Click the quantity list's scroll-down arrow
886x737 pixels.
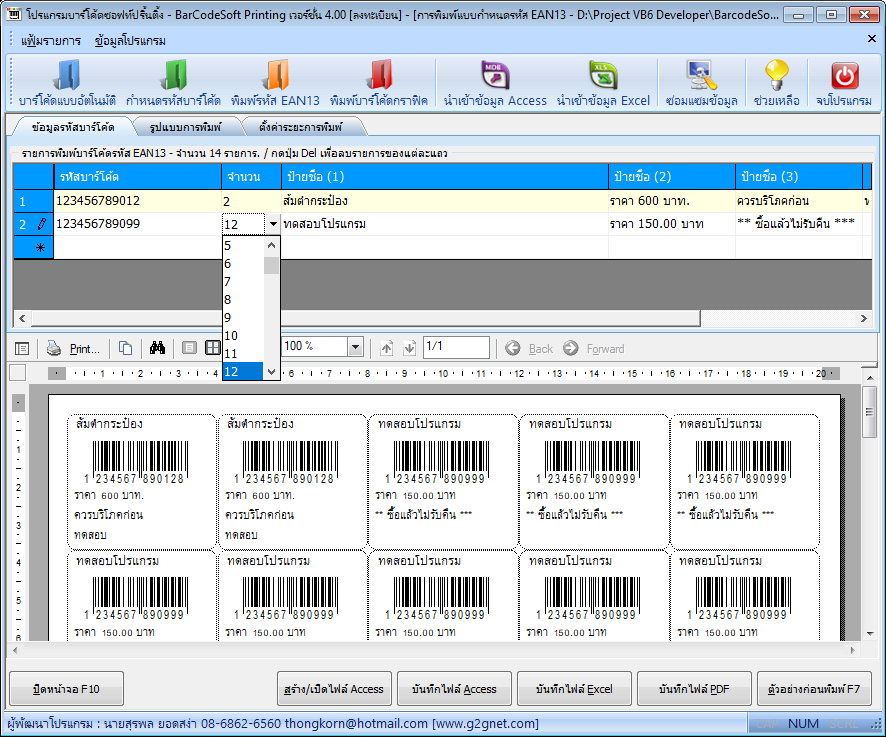[272, 371]
